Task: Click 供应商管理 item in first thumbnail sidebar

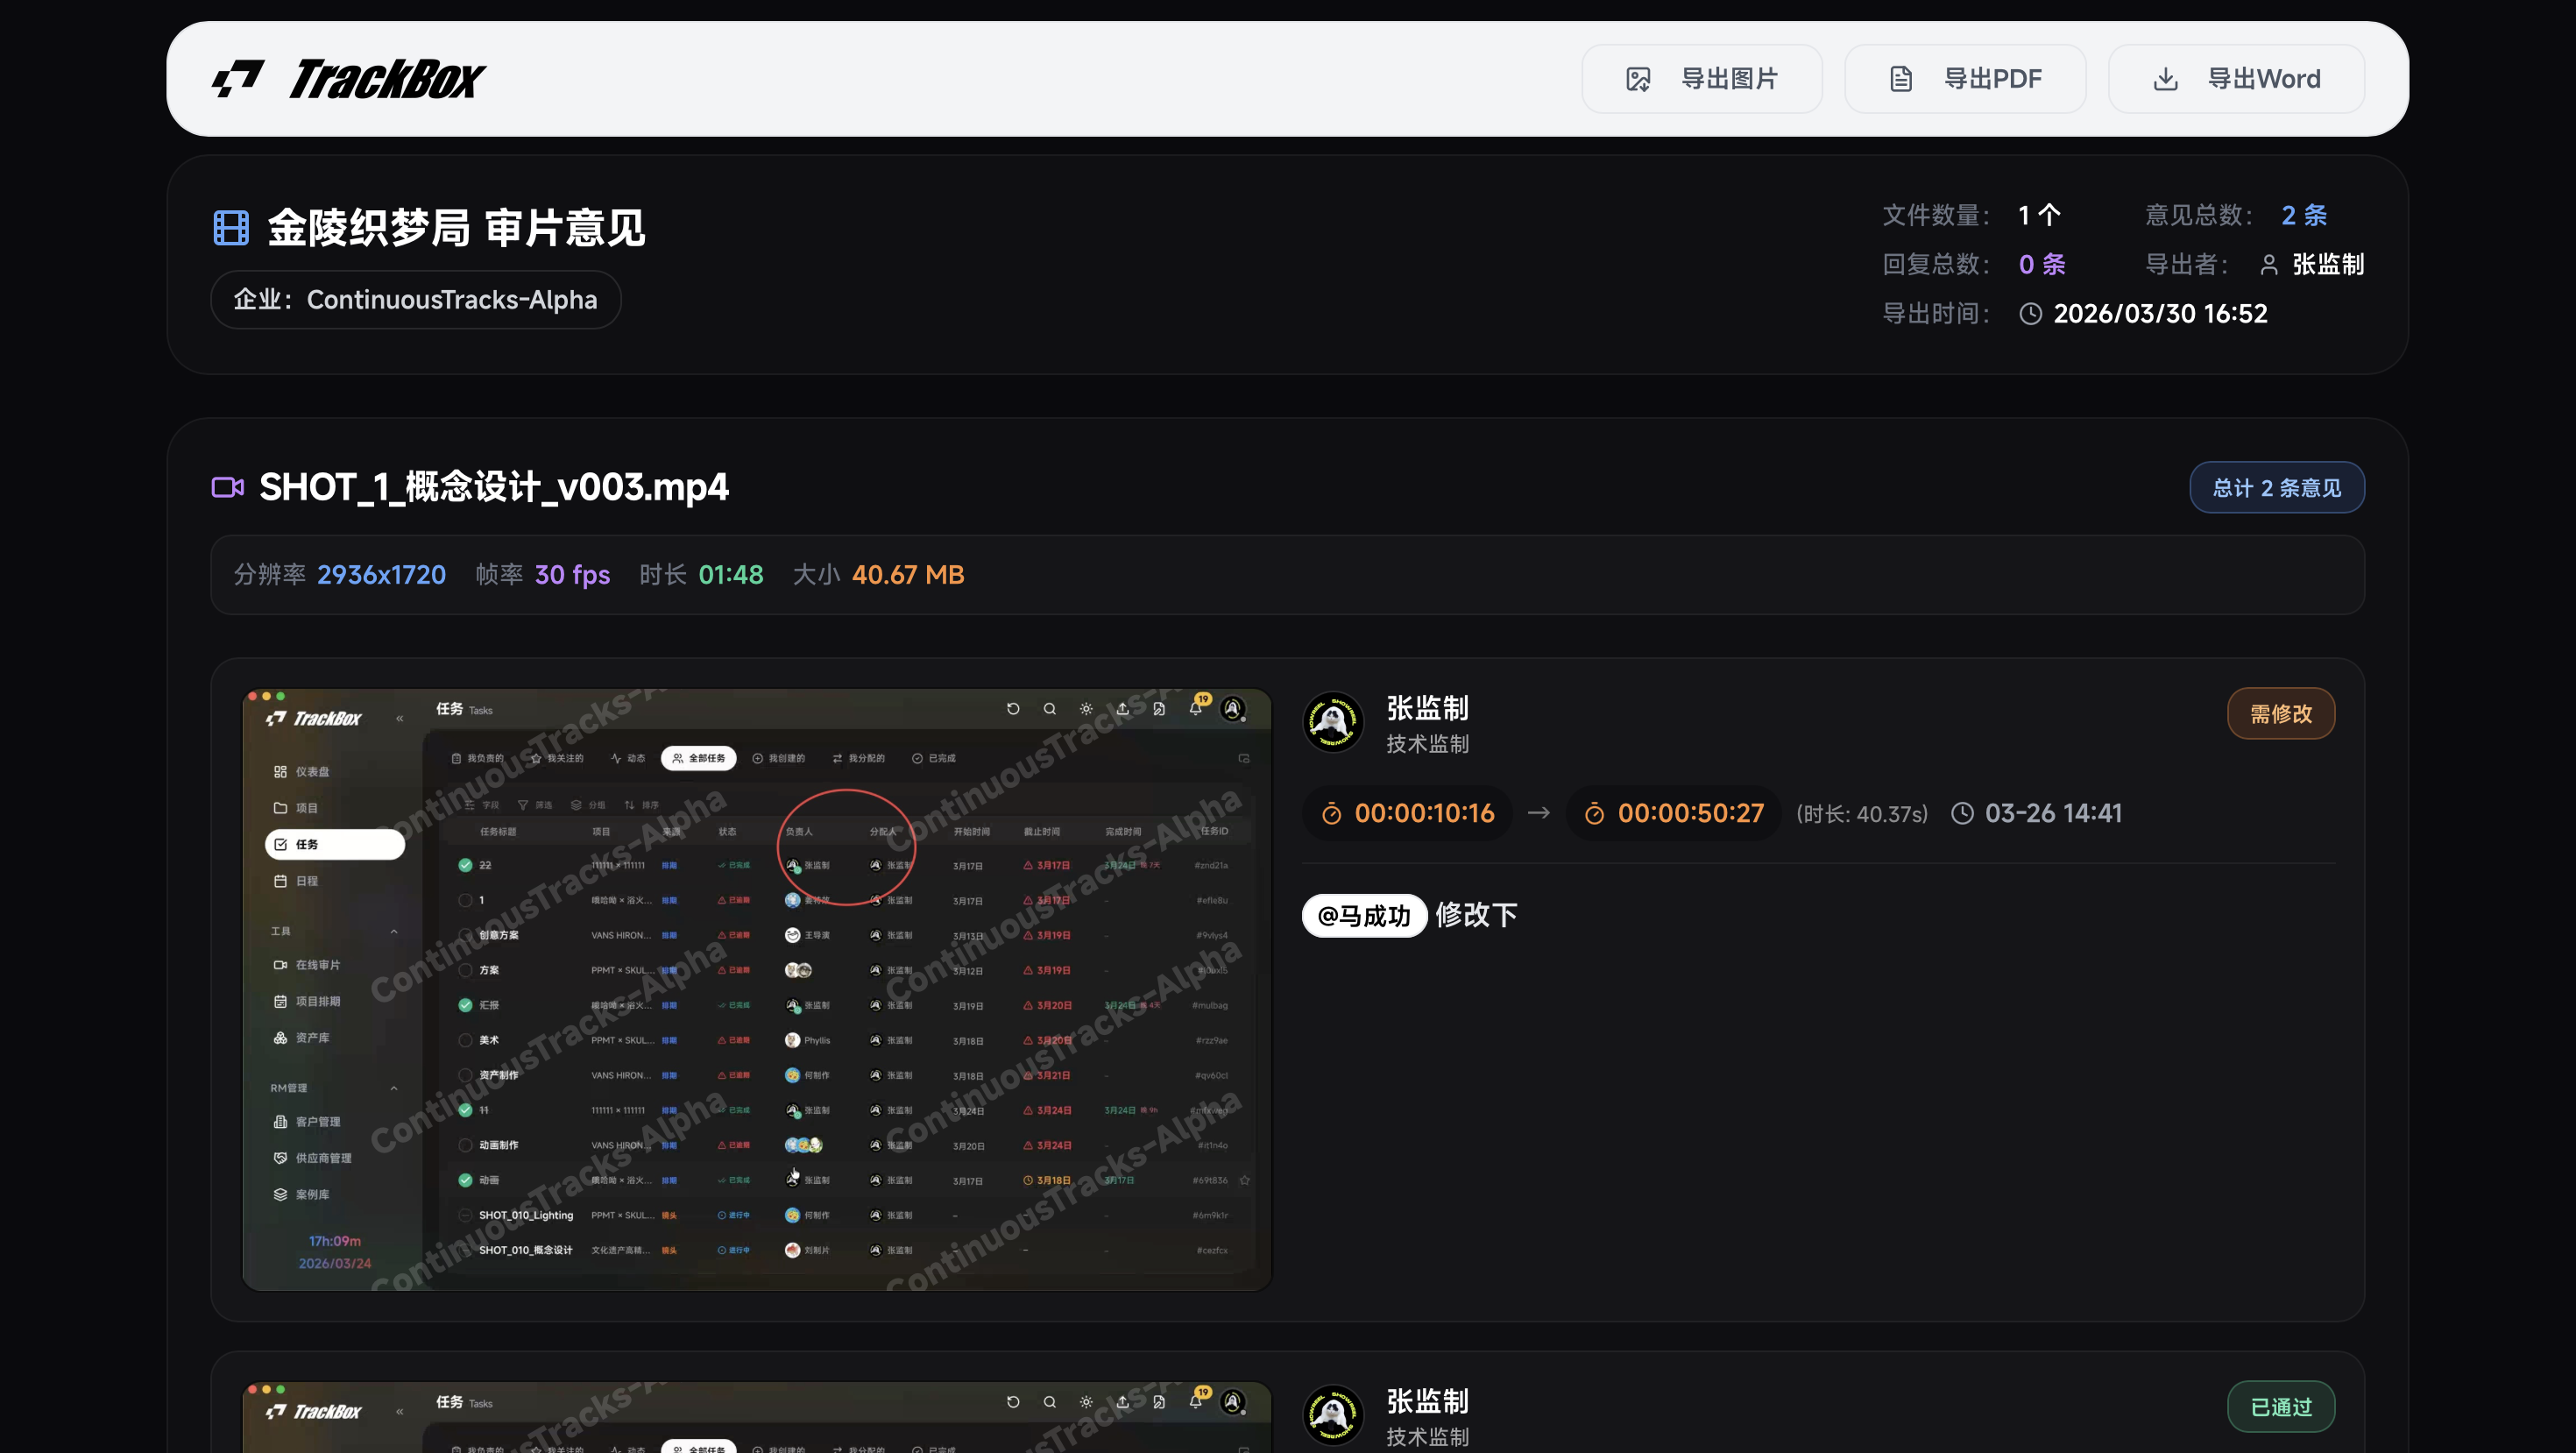Action: coord(313,1158)
